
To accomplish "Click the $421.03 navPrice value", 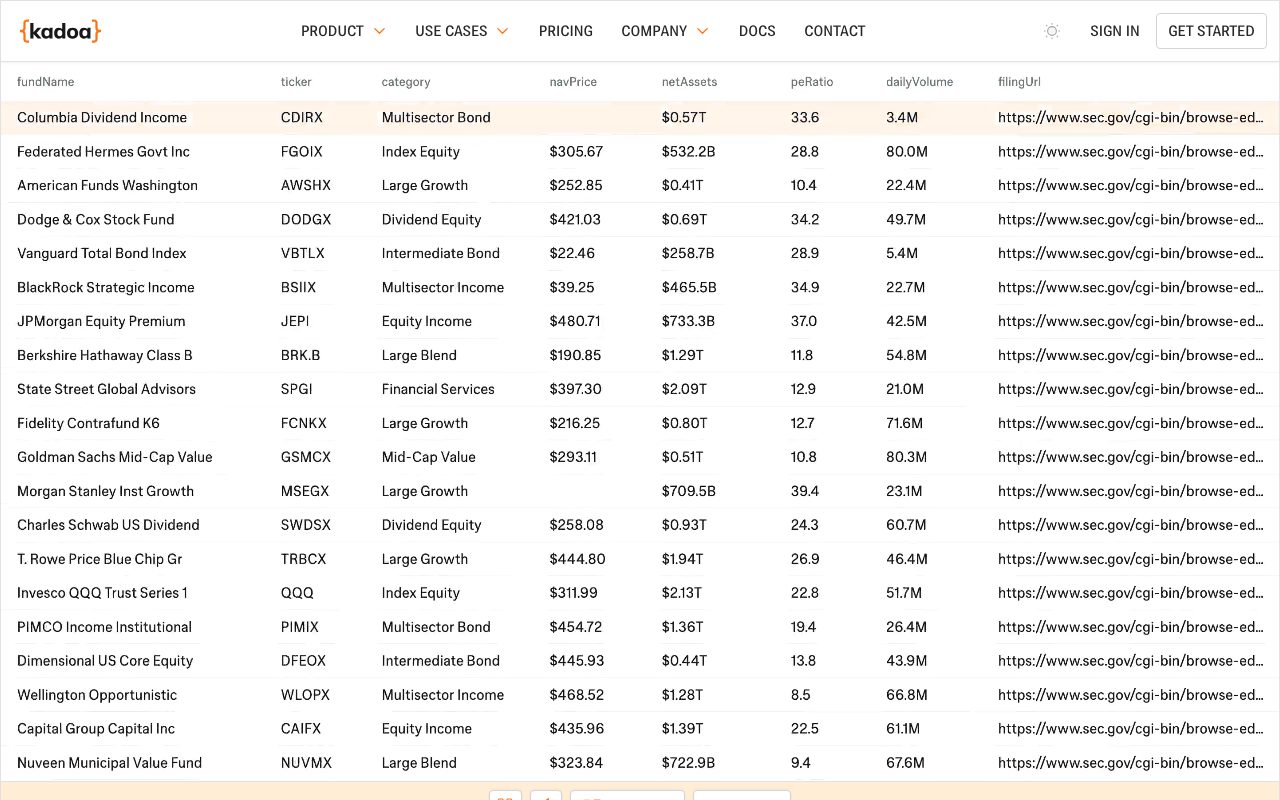I will 575,219.
